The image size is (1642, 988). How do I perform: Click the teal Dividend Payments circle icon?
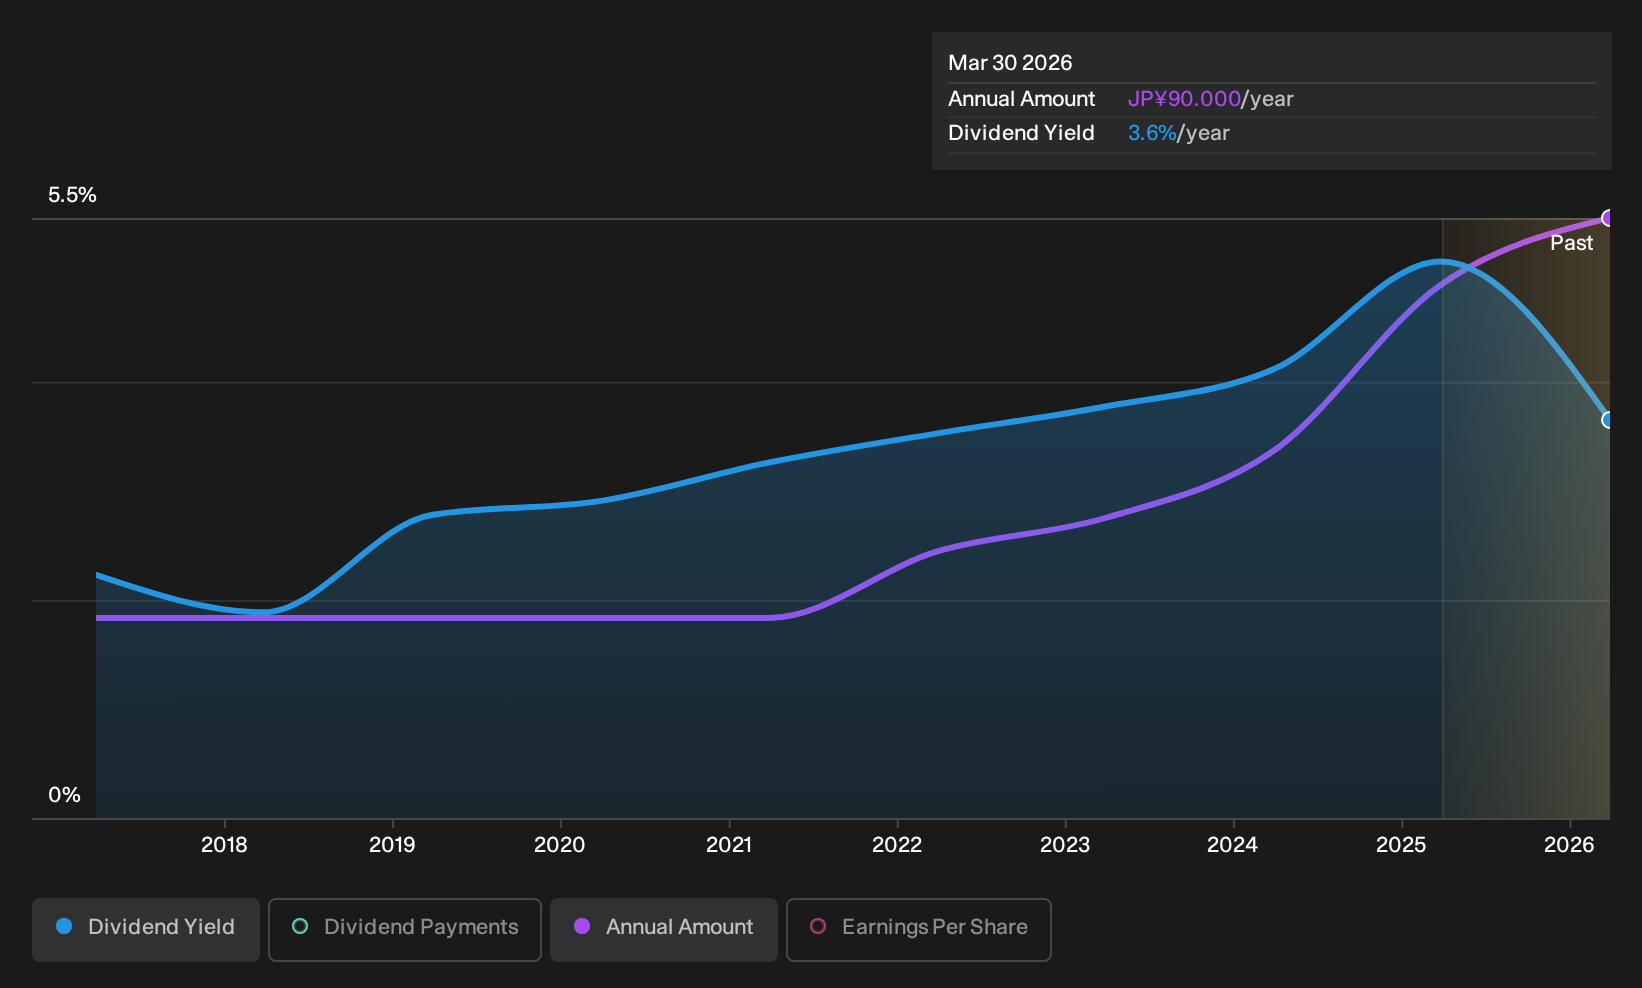(300, 926)
